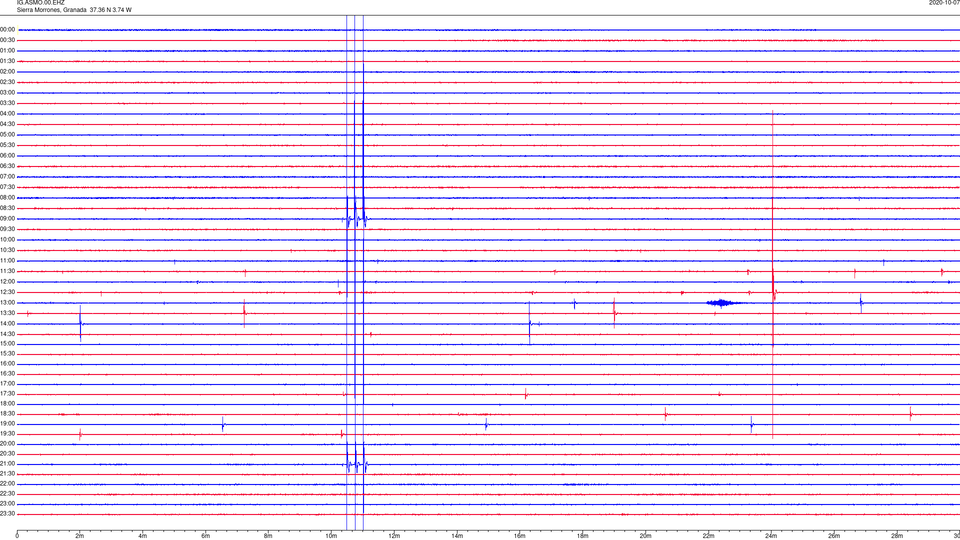Pick the 06:00 time label
The height and width of the screenshot is (540, 960).
pos(7,156)
